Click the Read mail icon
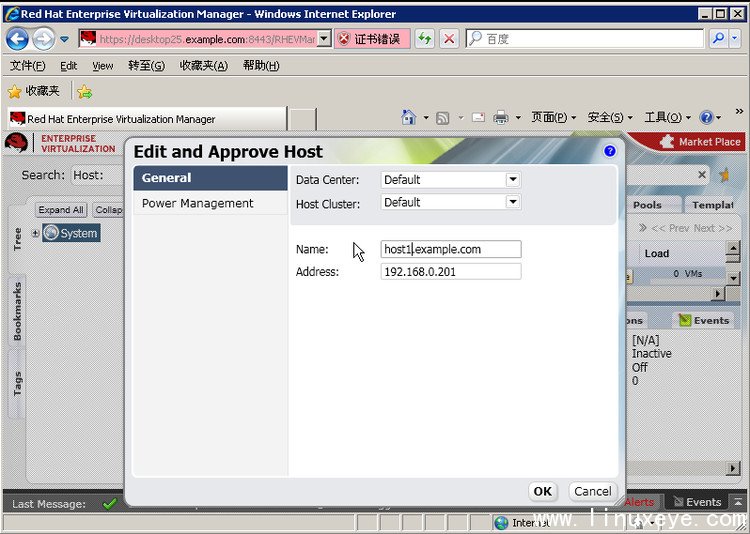Viewport: 750px width, 534px height. tap(478, 117)
